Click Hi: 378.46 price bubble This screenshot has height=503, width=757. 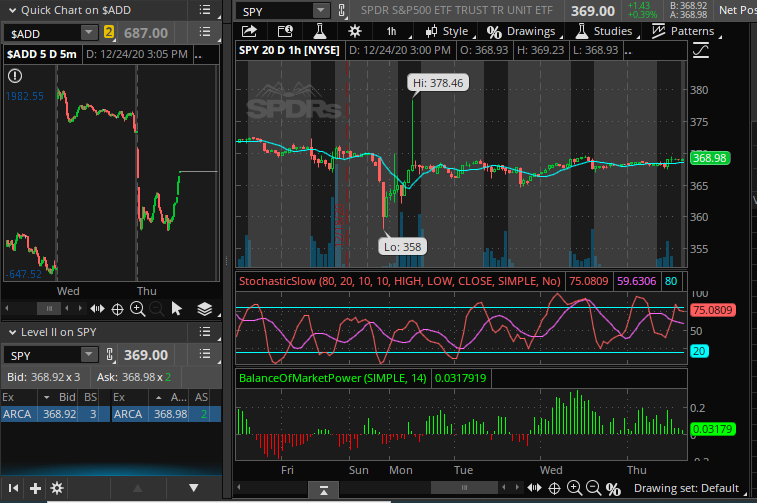tap(437, 83)
